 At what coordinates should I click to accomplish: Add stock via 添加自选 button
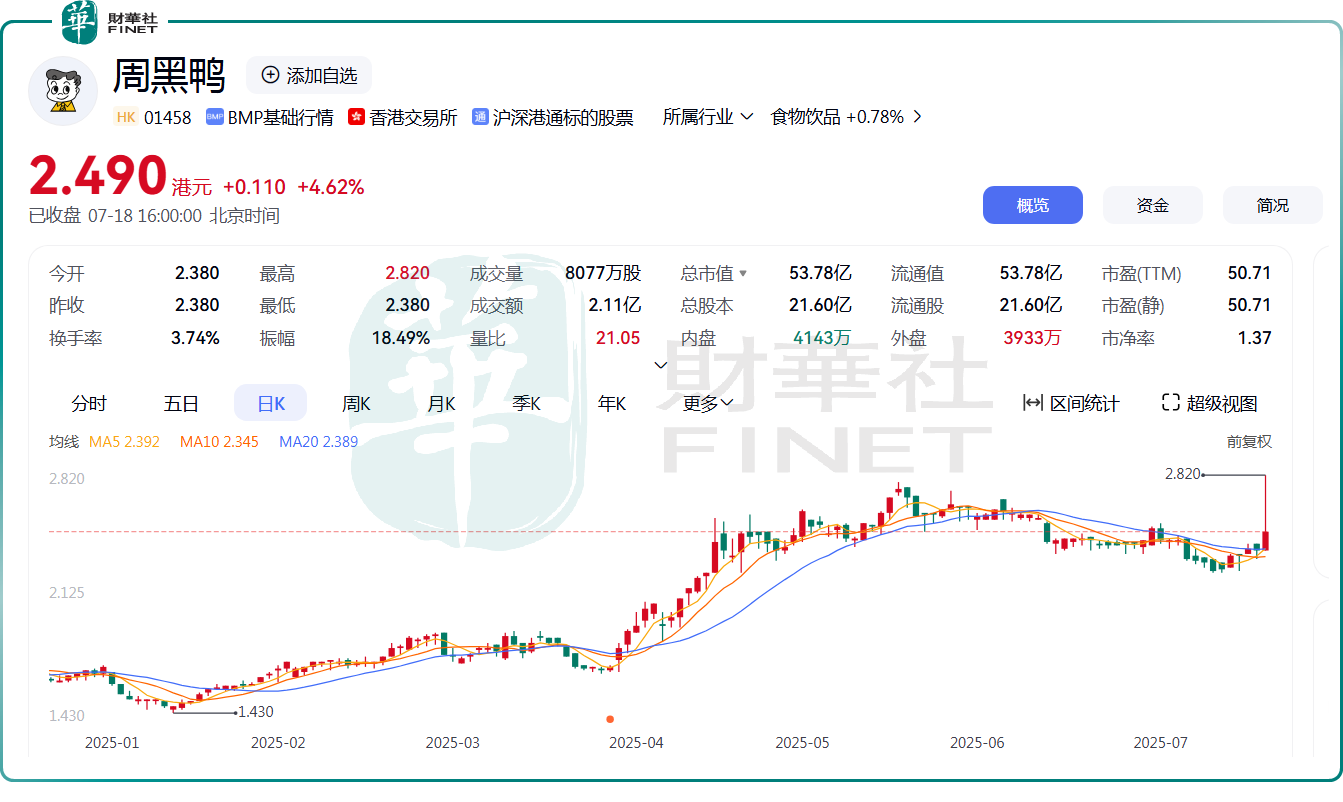(x=309, y=75)
